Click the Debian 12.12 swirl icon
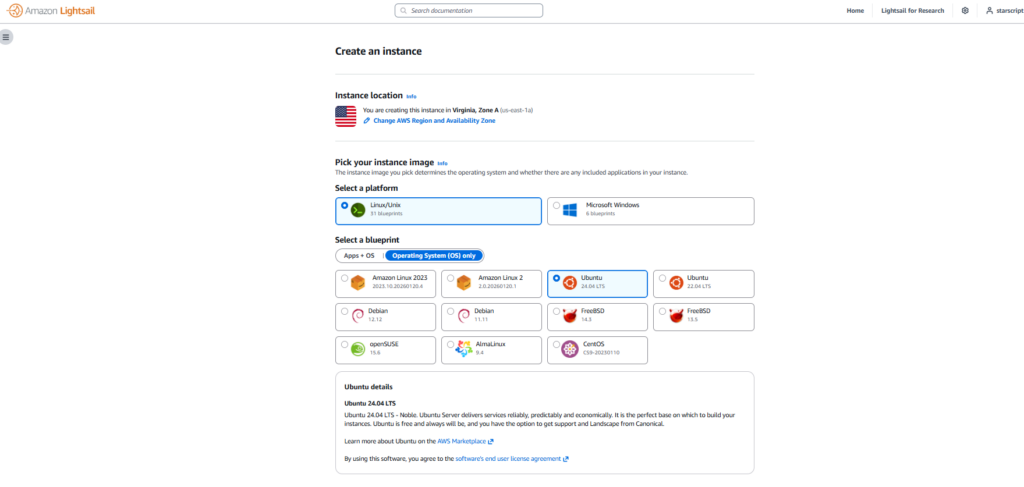 click(358, 316)
